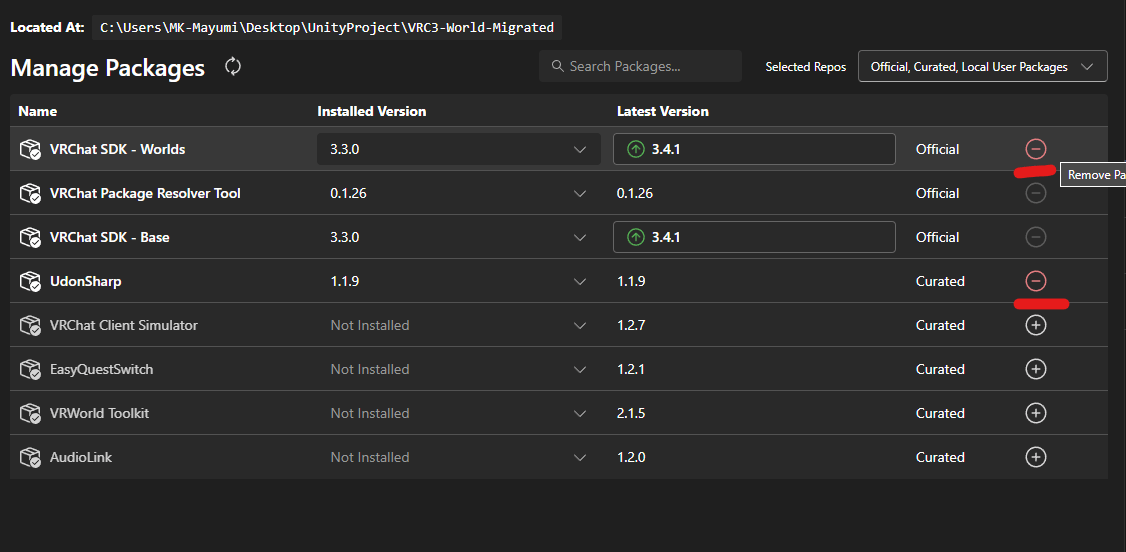Refresh the package list with the reload icon
This screenshot has height=552, width=1126.
click(233, 67)
